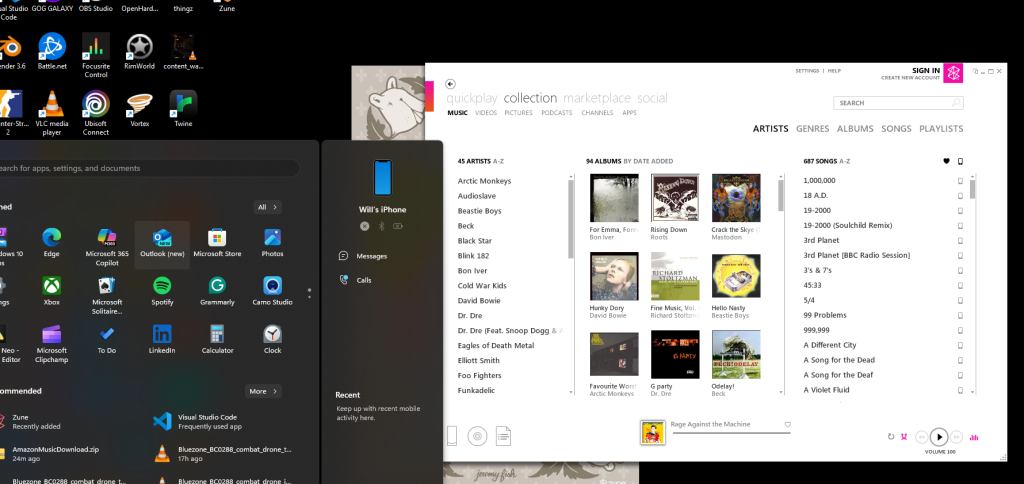Open Outlook (new) from pinned apps

(x=162, y=243)
